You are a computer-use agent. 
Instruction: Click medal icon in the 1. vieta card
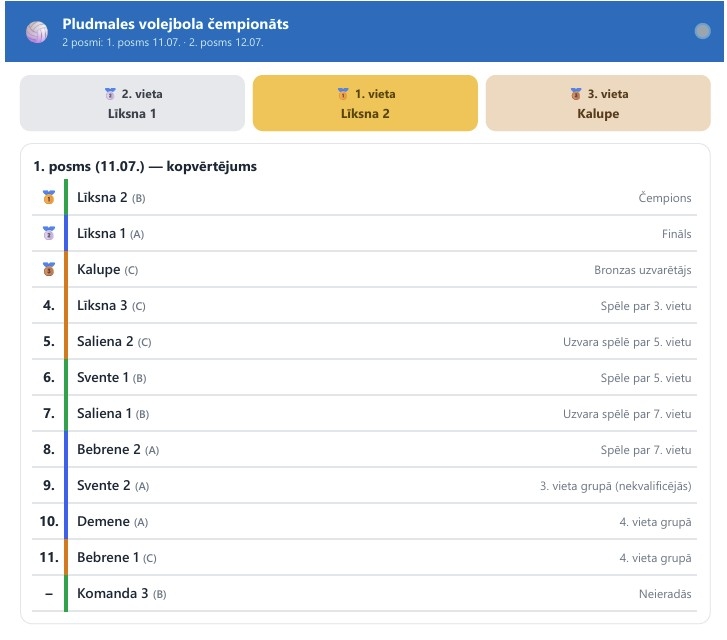tap(343, 94)
